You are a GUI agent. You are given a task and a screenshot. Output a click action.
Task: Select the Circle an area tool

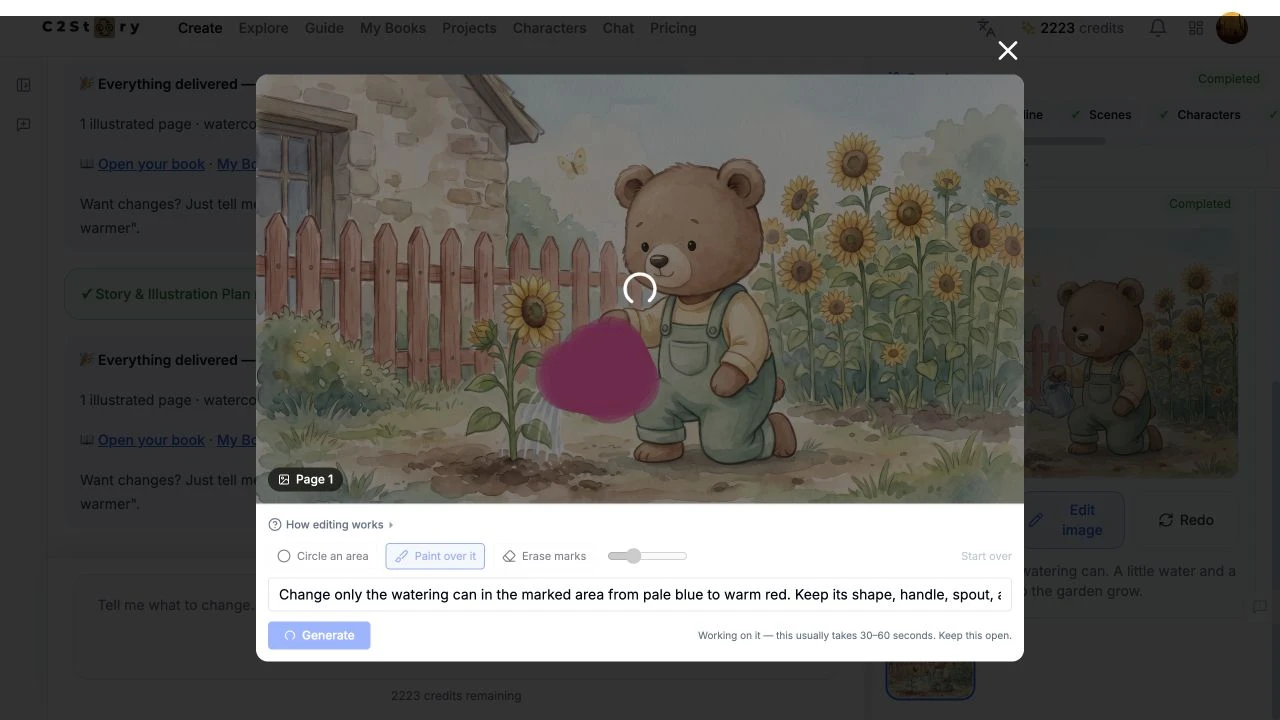(323, 556)
